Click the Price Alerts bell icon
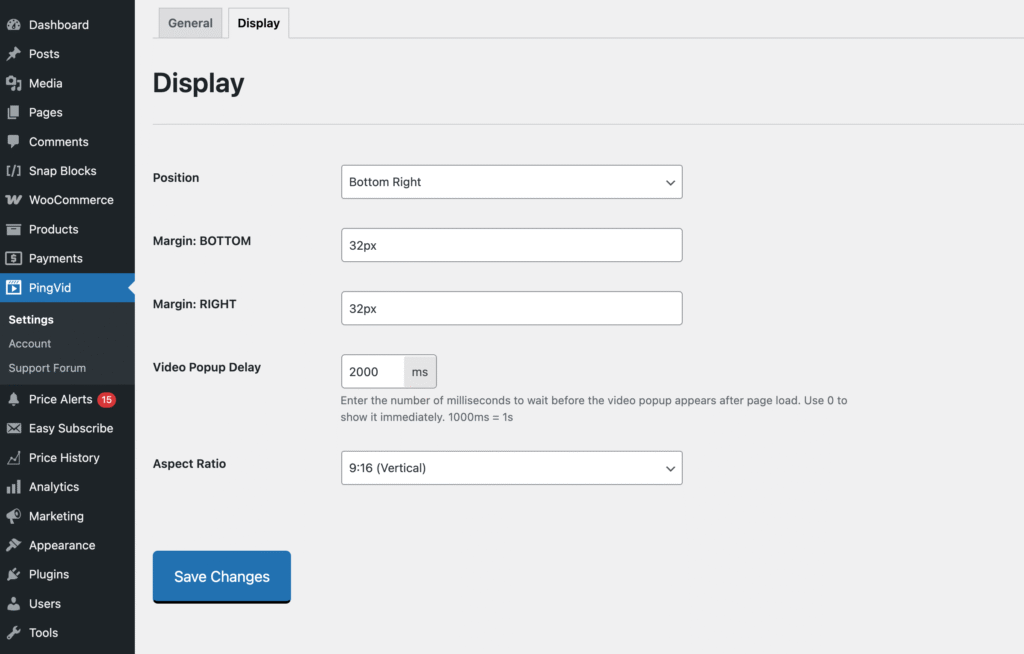This screenshot has height=654, width=1024. pyautogui.click(x=14, y=399)
